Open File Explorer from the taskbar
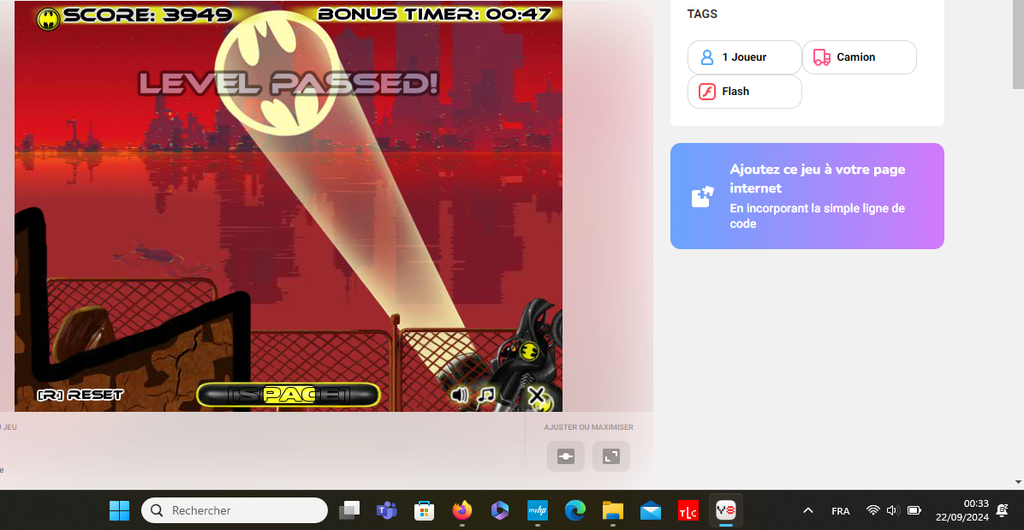Image resolution: width=1024 pixels, height=530 pixels. (x=613, y=510)
